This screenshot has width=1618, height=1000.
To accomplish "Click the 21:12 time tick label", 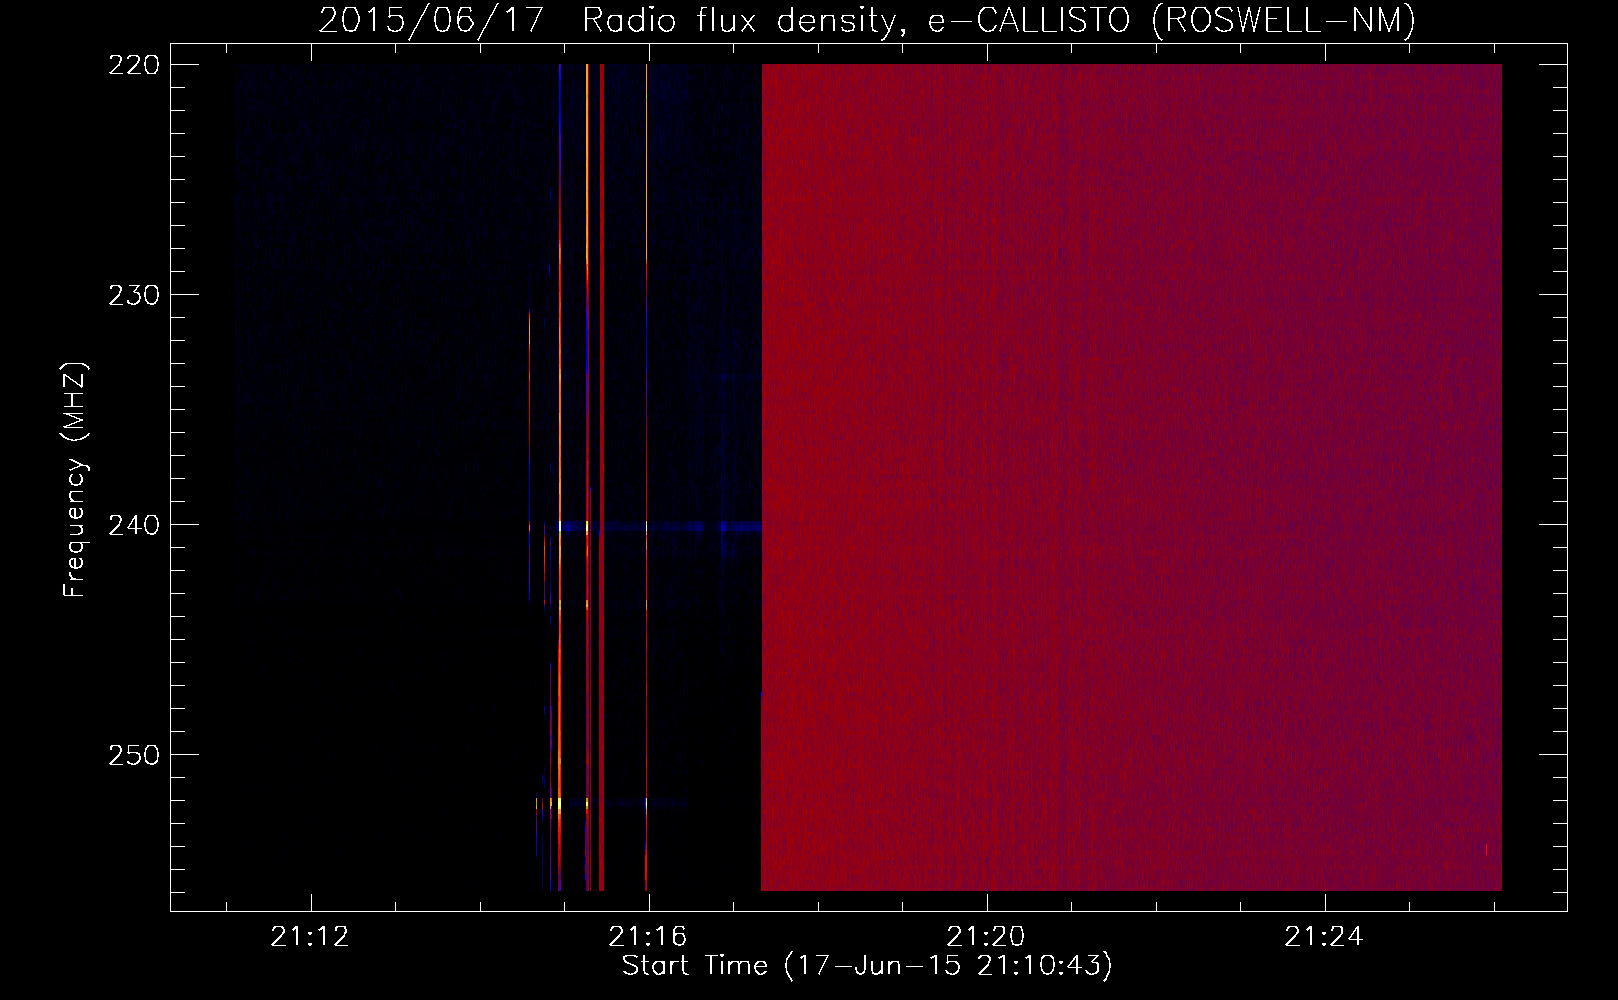I will click(310, 937).
